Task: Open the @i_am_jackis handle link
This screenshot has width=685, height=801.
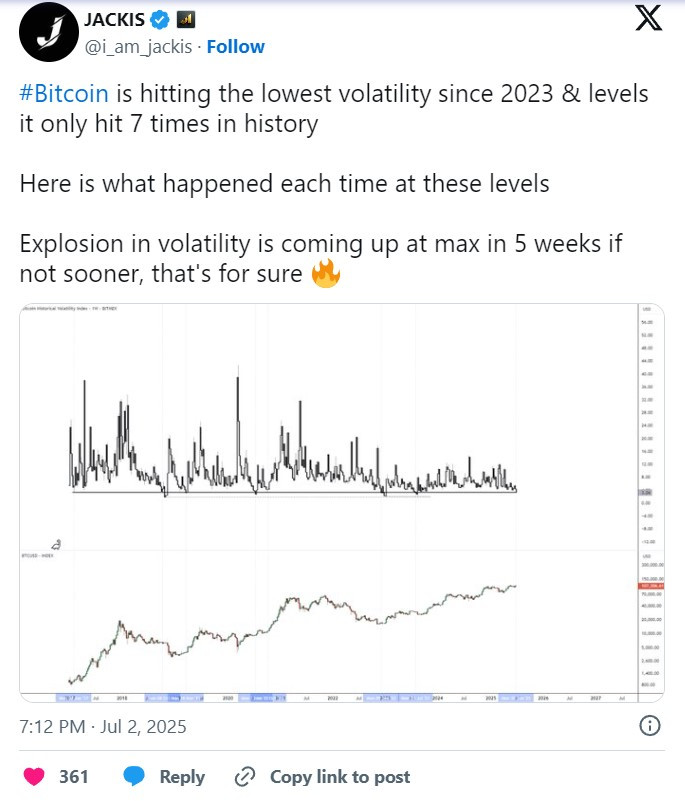Action: pyautogui.click(x=138, y=47)
